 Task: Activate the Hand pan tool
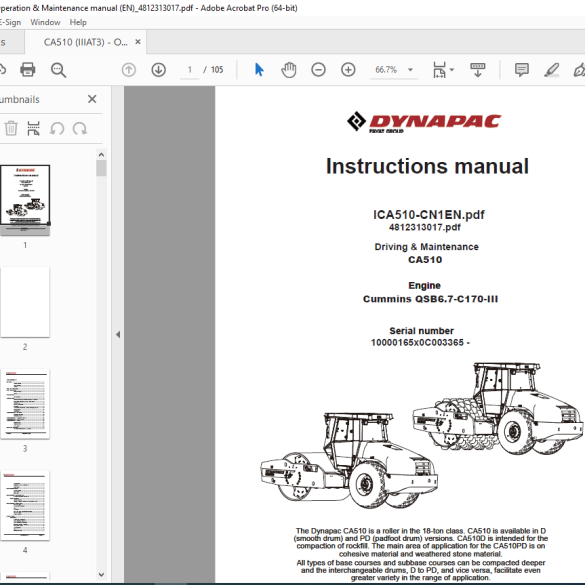click(289, 70)
